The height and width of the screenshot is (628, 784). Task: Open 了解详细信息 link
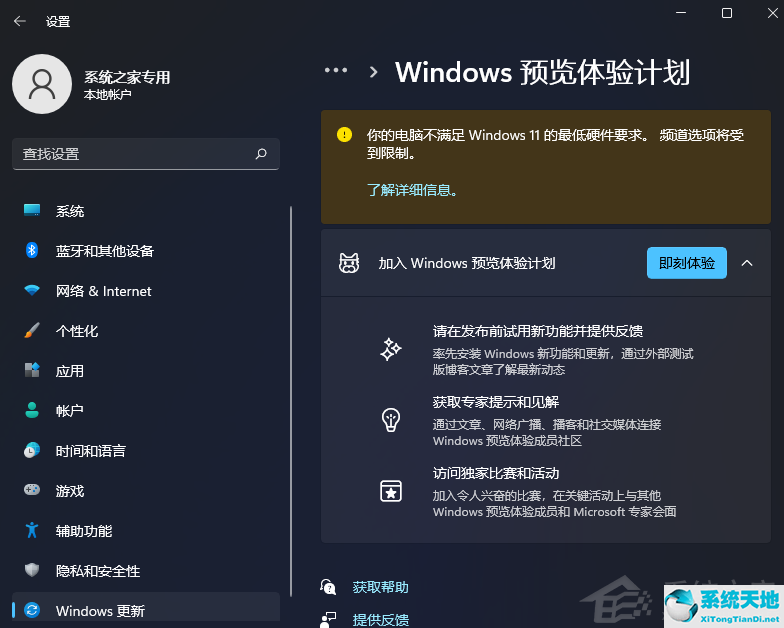412,190
